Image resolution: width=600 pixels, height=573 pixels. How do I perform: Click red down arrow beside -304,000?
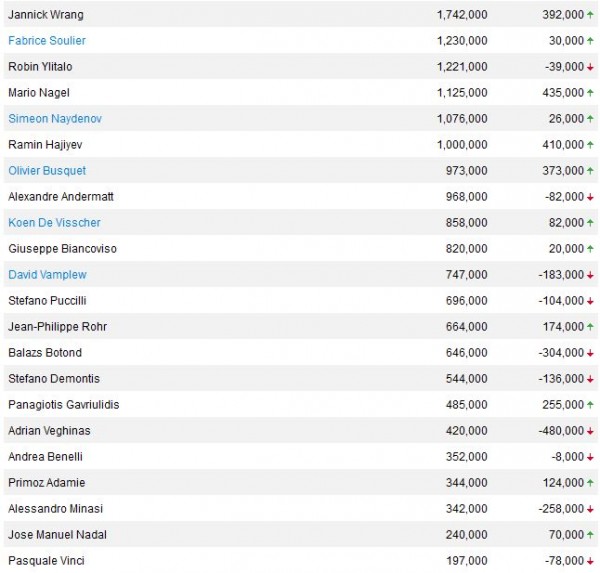click(x=590, y=353)
